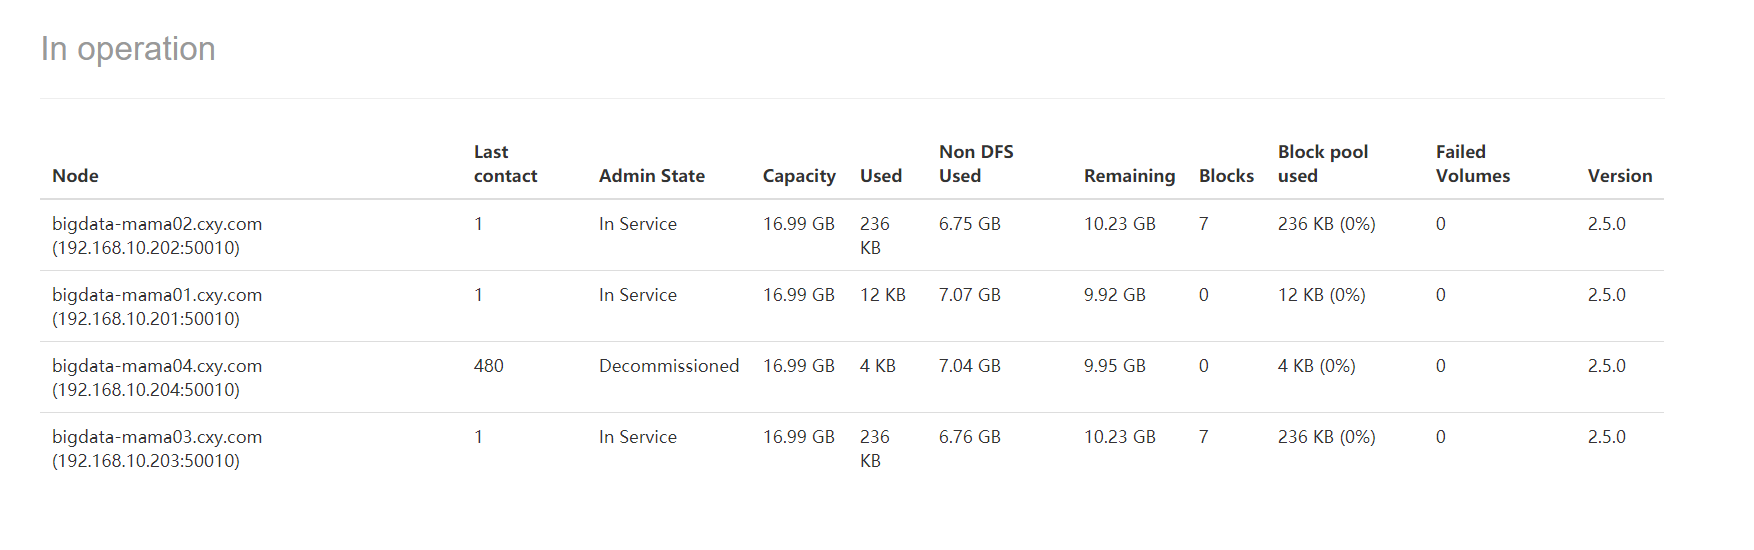
Task: Click the Remaining column header
Action: [1129, 176]
